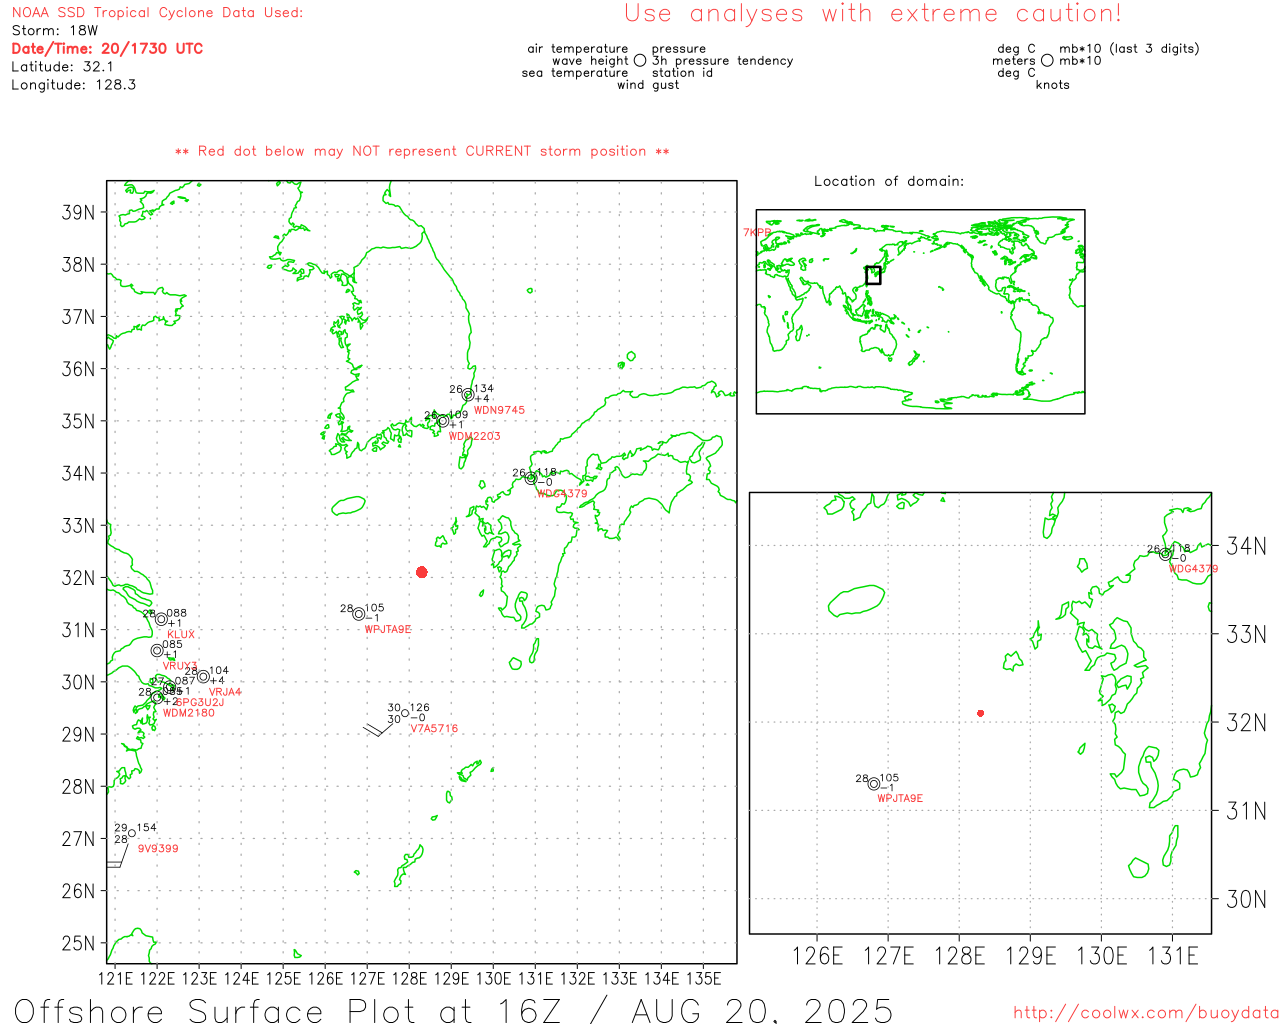1280x1024 pixels.
Task: Click the 'Storm: 18W' text
Action: click(x=55, y=31)
